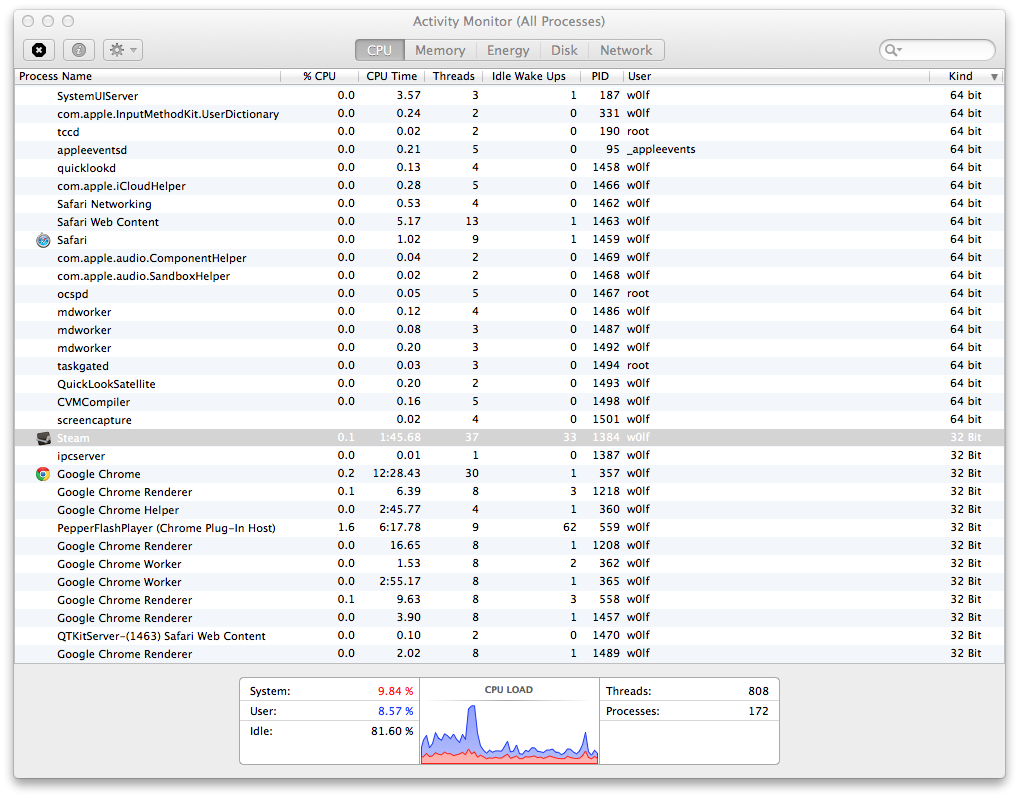Click the Processes count 172
The width and height of the screenshot is (1019, 798).
click(758, 711)
